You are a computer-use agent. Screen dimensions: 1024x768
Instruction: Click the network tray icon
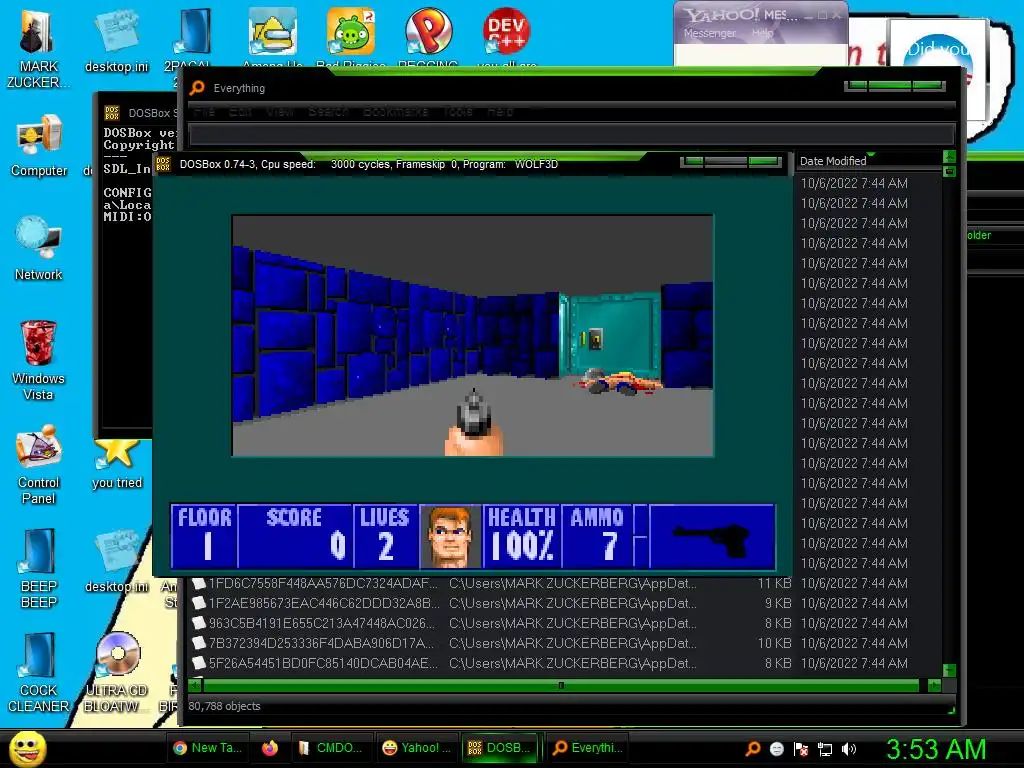tap(825, 749)
